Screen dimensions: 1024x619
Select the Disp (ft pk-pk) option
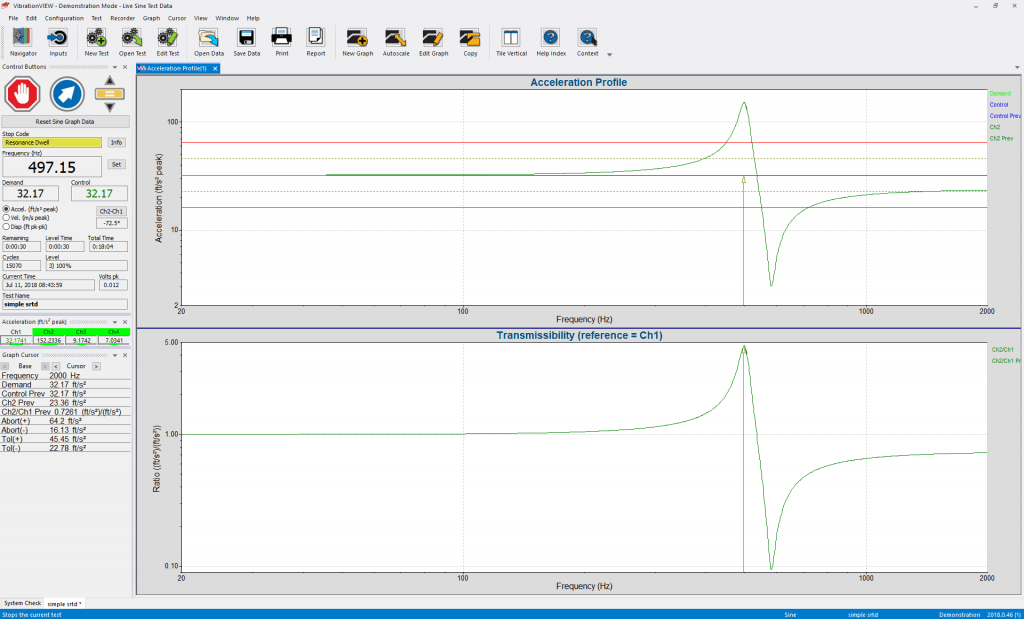(10, 225)
